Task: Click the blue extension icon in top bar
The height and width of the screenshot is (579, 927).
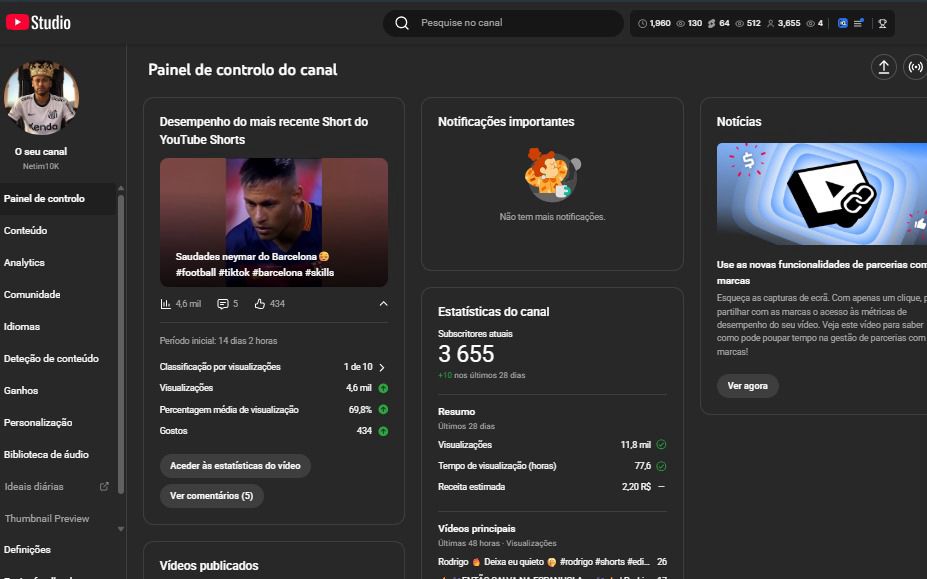Action: pyautogui.click(x=843, y=23)
